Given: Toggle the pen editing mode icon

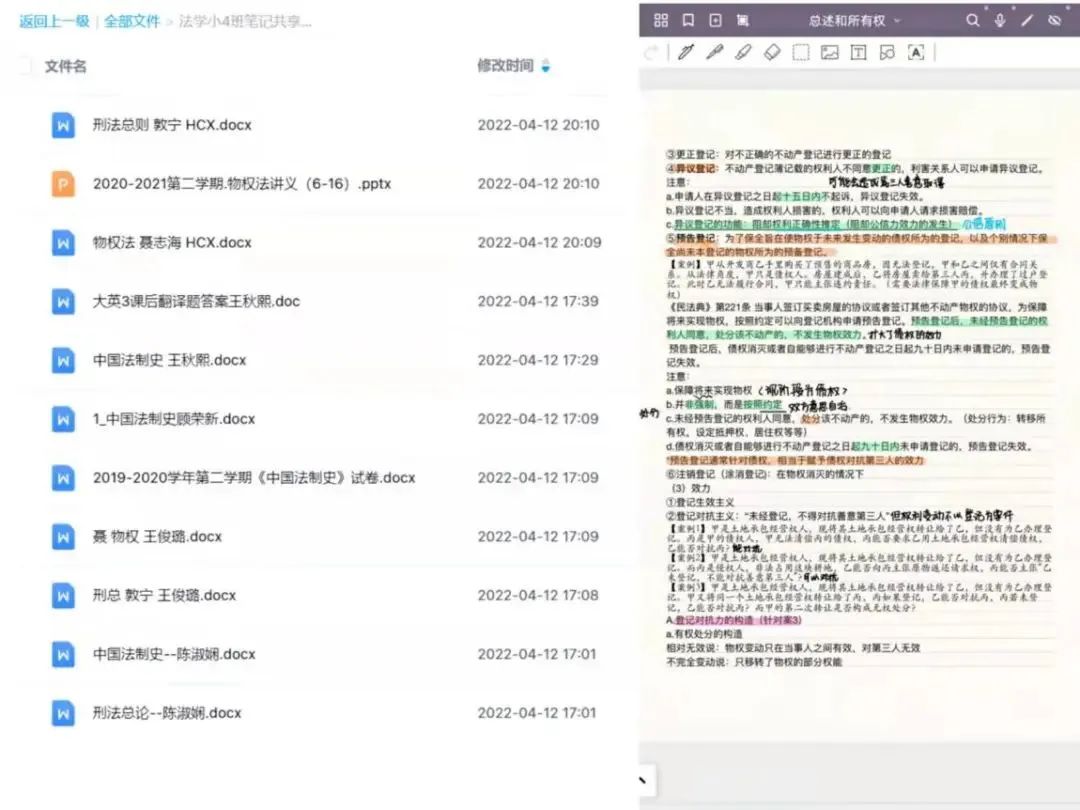Looking at the screenshot, I should pos(1027,20).
